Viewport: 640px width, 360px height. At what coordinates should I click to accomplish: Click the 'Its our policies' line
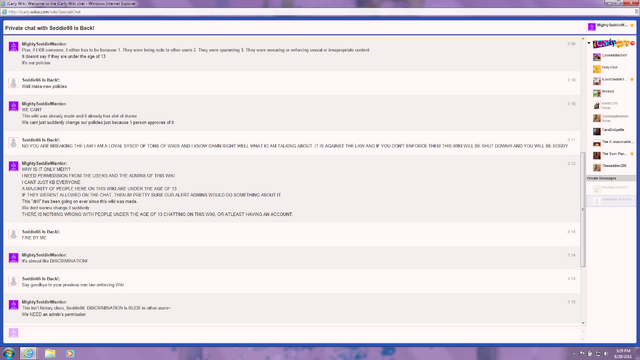36,63
